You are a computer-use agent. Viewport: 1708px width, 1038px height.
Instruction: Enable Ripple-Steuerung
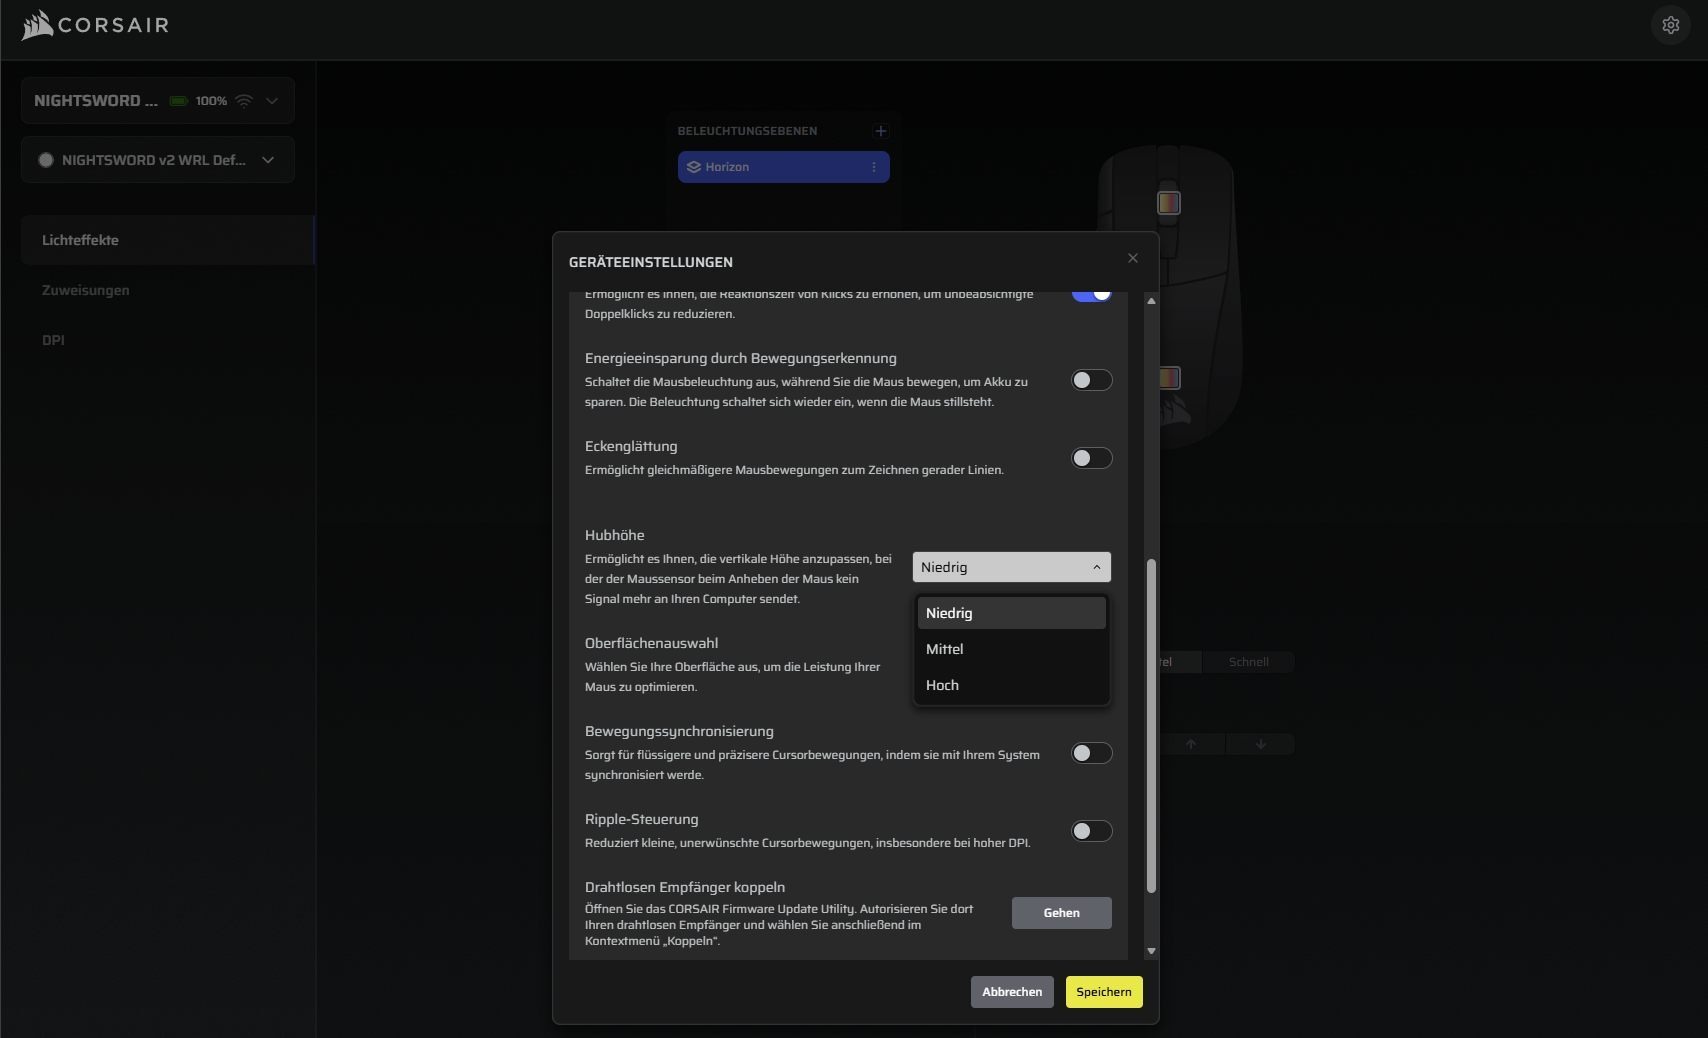[1091, 831]
